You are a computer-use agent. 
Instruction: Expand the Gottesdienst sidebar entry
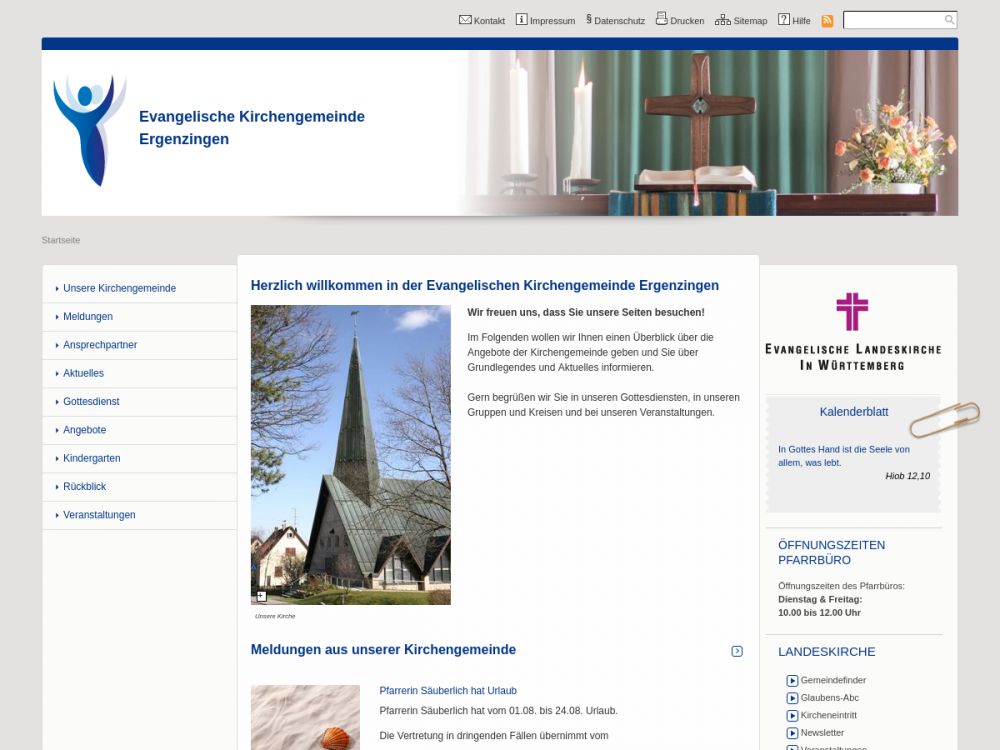click(x=91, y=402)
